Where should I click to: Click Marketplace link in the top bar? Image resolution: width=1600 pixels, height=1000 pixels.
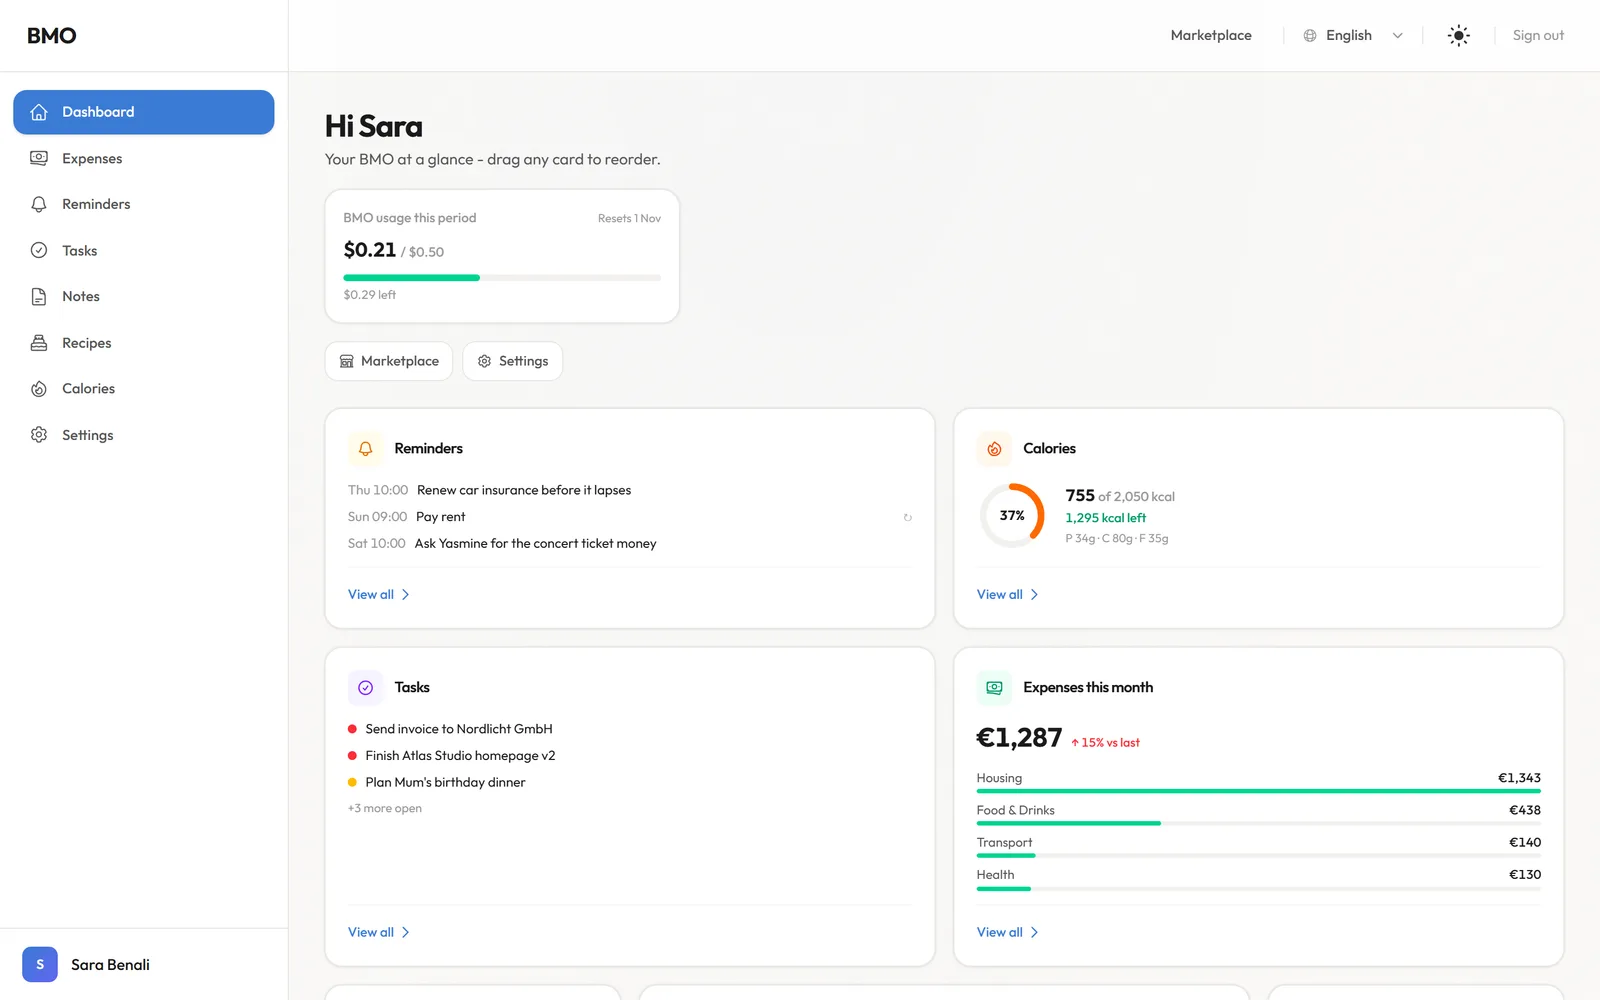tap(1211, 36)
